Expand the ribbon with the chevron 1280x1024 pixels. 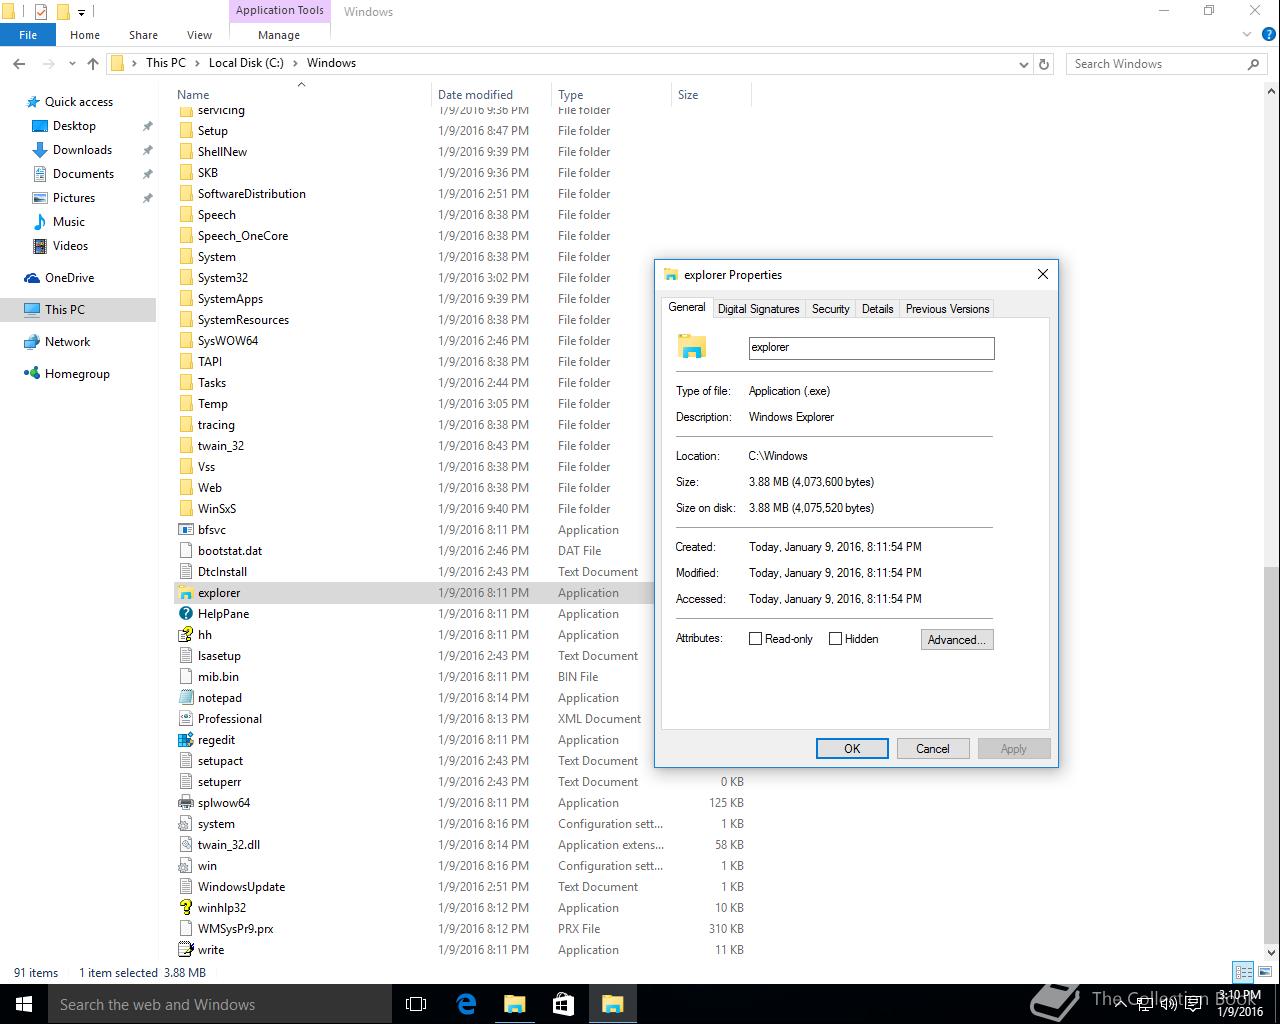[1247, 35]
